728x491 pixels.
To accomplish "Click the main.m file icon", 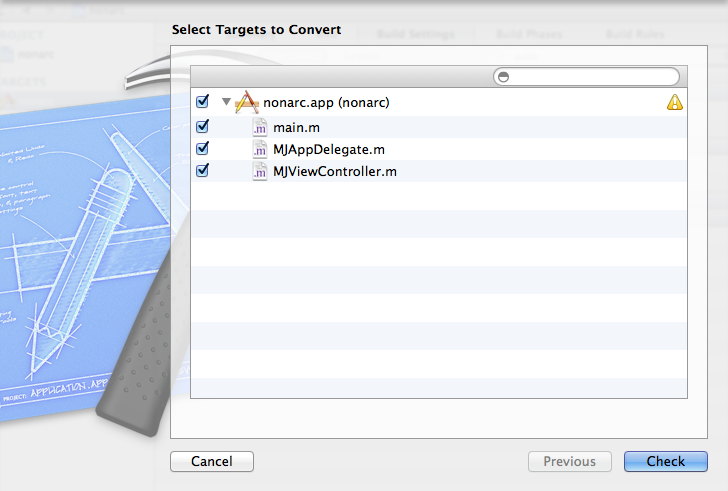I will click(x=260, y=127).
